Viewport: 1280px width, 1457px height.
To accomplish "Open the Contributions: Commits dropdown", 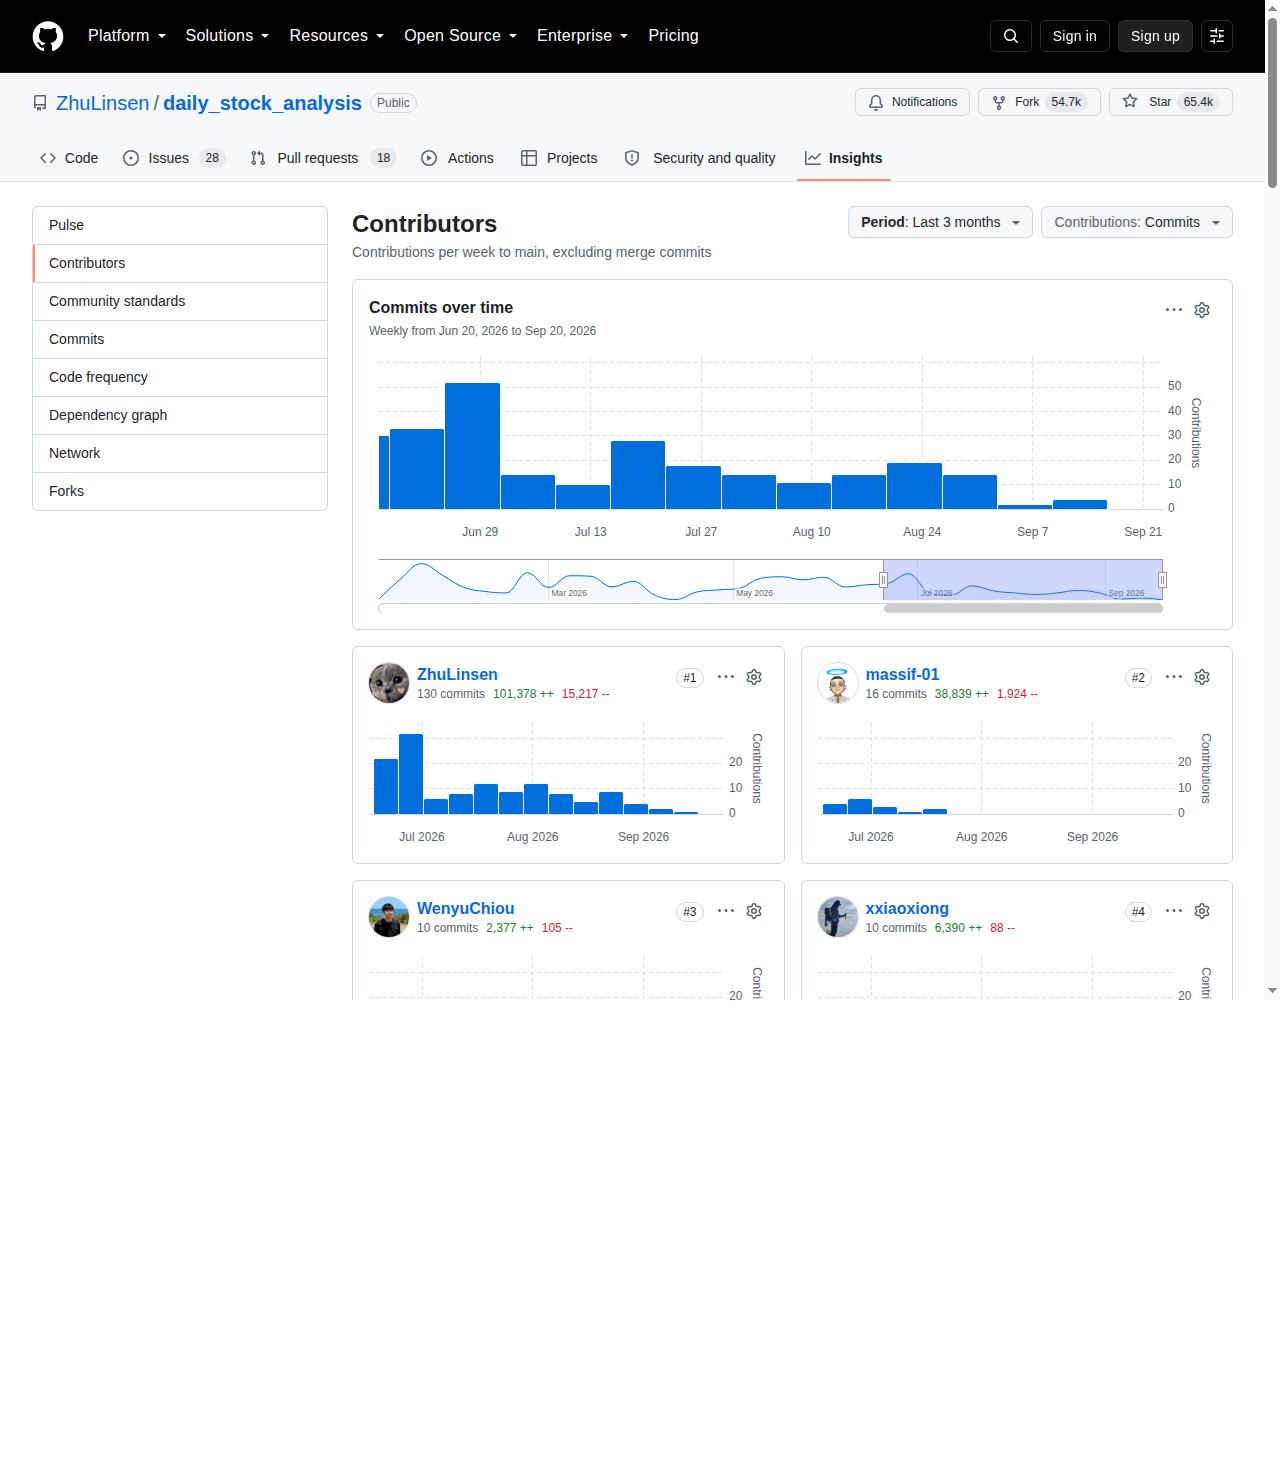I will click(x=1137, y=222).
